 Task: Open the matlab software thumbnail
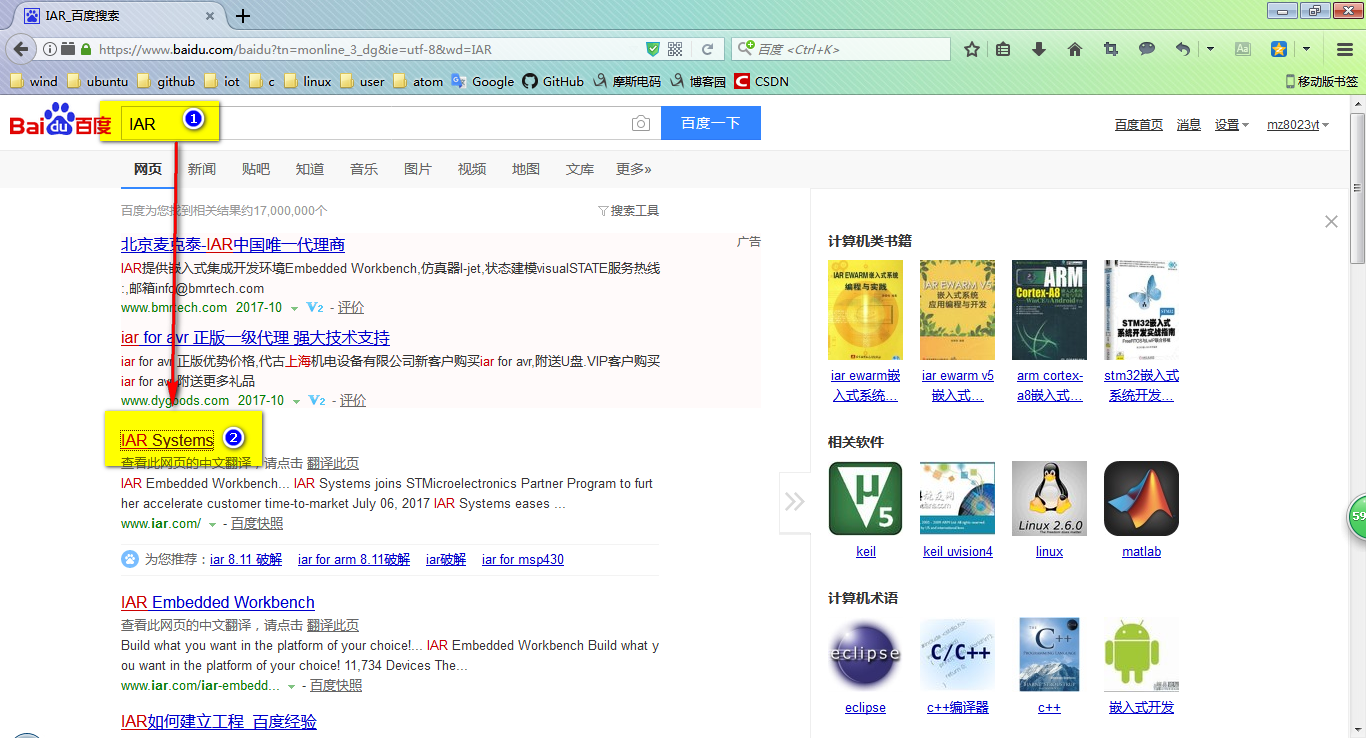tap(1141, 498)
